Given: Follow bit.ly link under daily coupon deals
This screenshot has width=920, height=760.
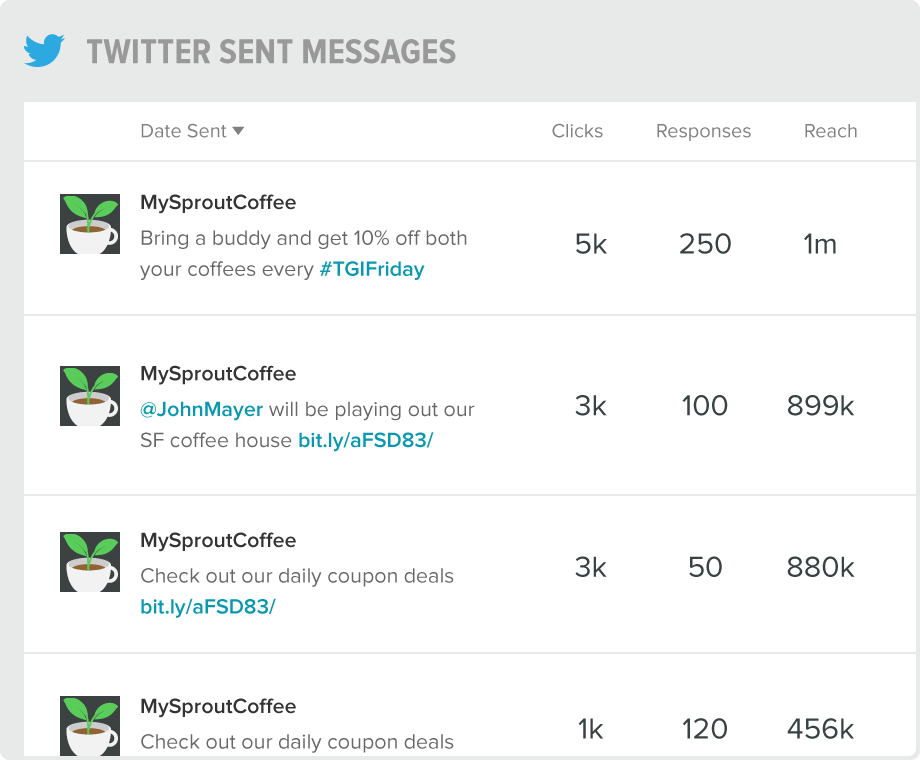Looking at the screenshot, I should click(x=208, y=606).
